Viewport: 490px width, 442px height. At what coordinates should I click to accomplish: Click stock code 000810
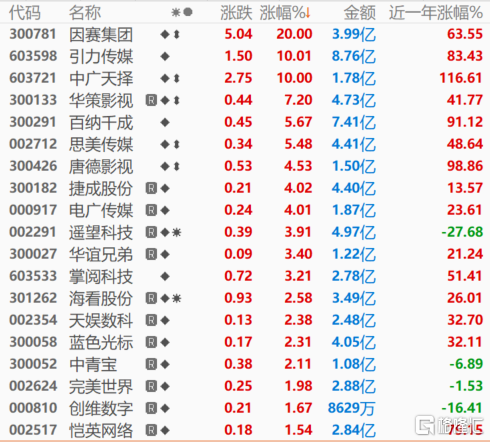33,408
